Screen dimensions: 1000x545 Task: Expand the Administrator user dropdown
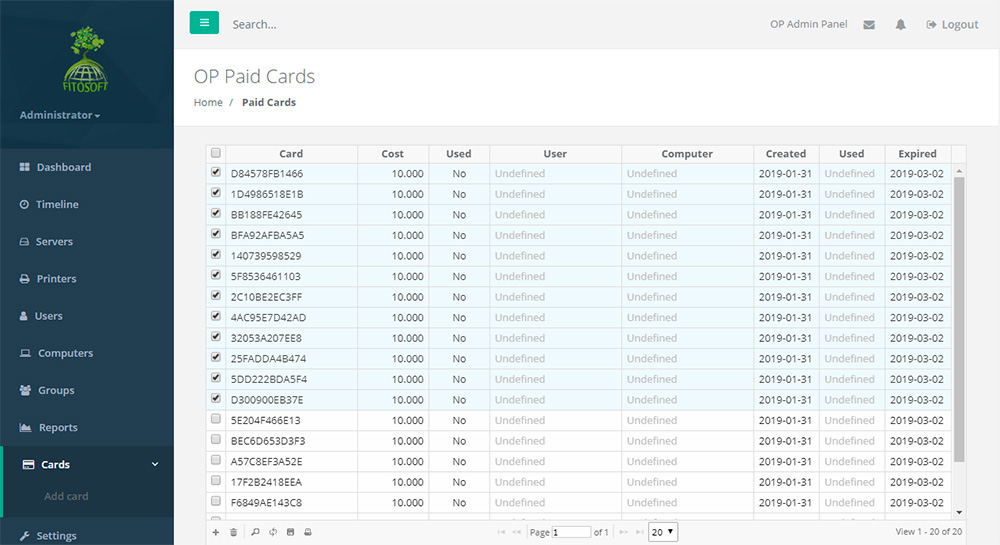(x=60, y=115)
